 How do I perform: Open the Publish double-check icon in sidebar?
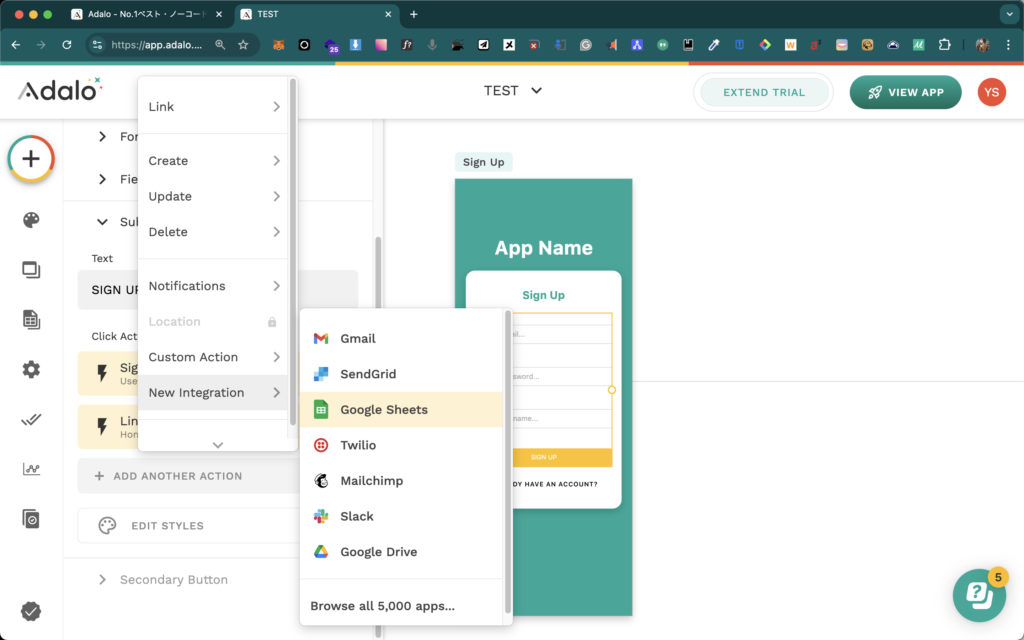tap(31, 419)
